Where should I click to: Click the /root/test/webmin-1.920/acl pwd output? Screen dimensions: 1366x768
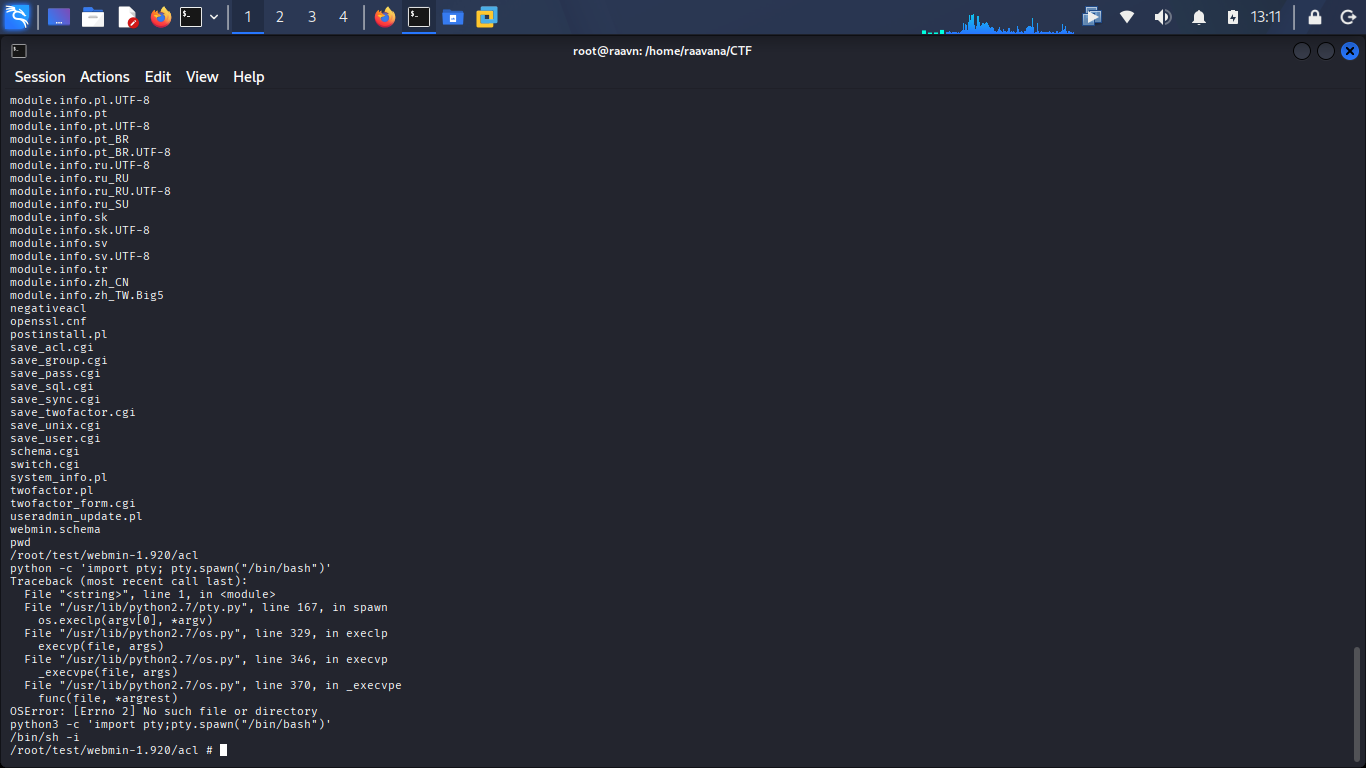[104, 555]
